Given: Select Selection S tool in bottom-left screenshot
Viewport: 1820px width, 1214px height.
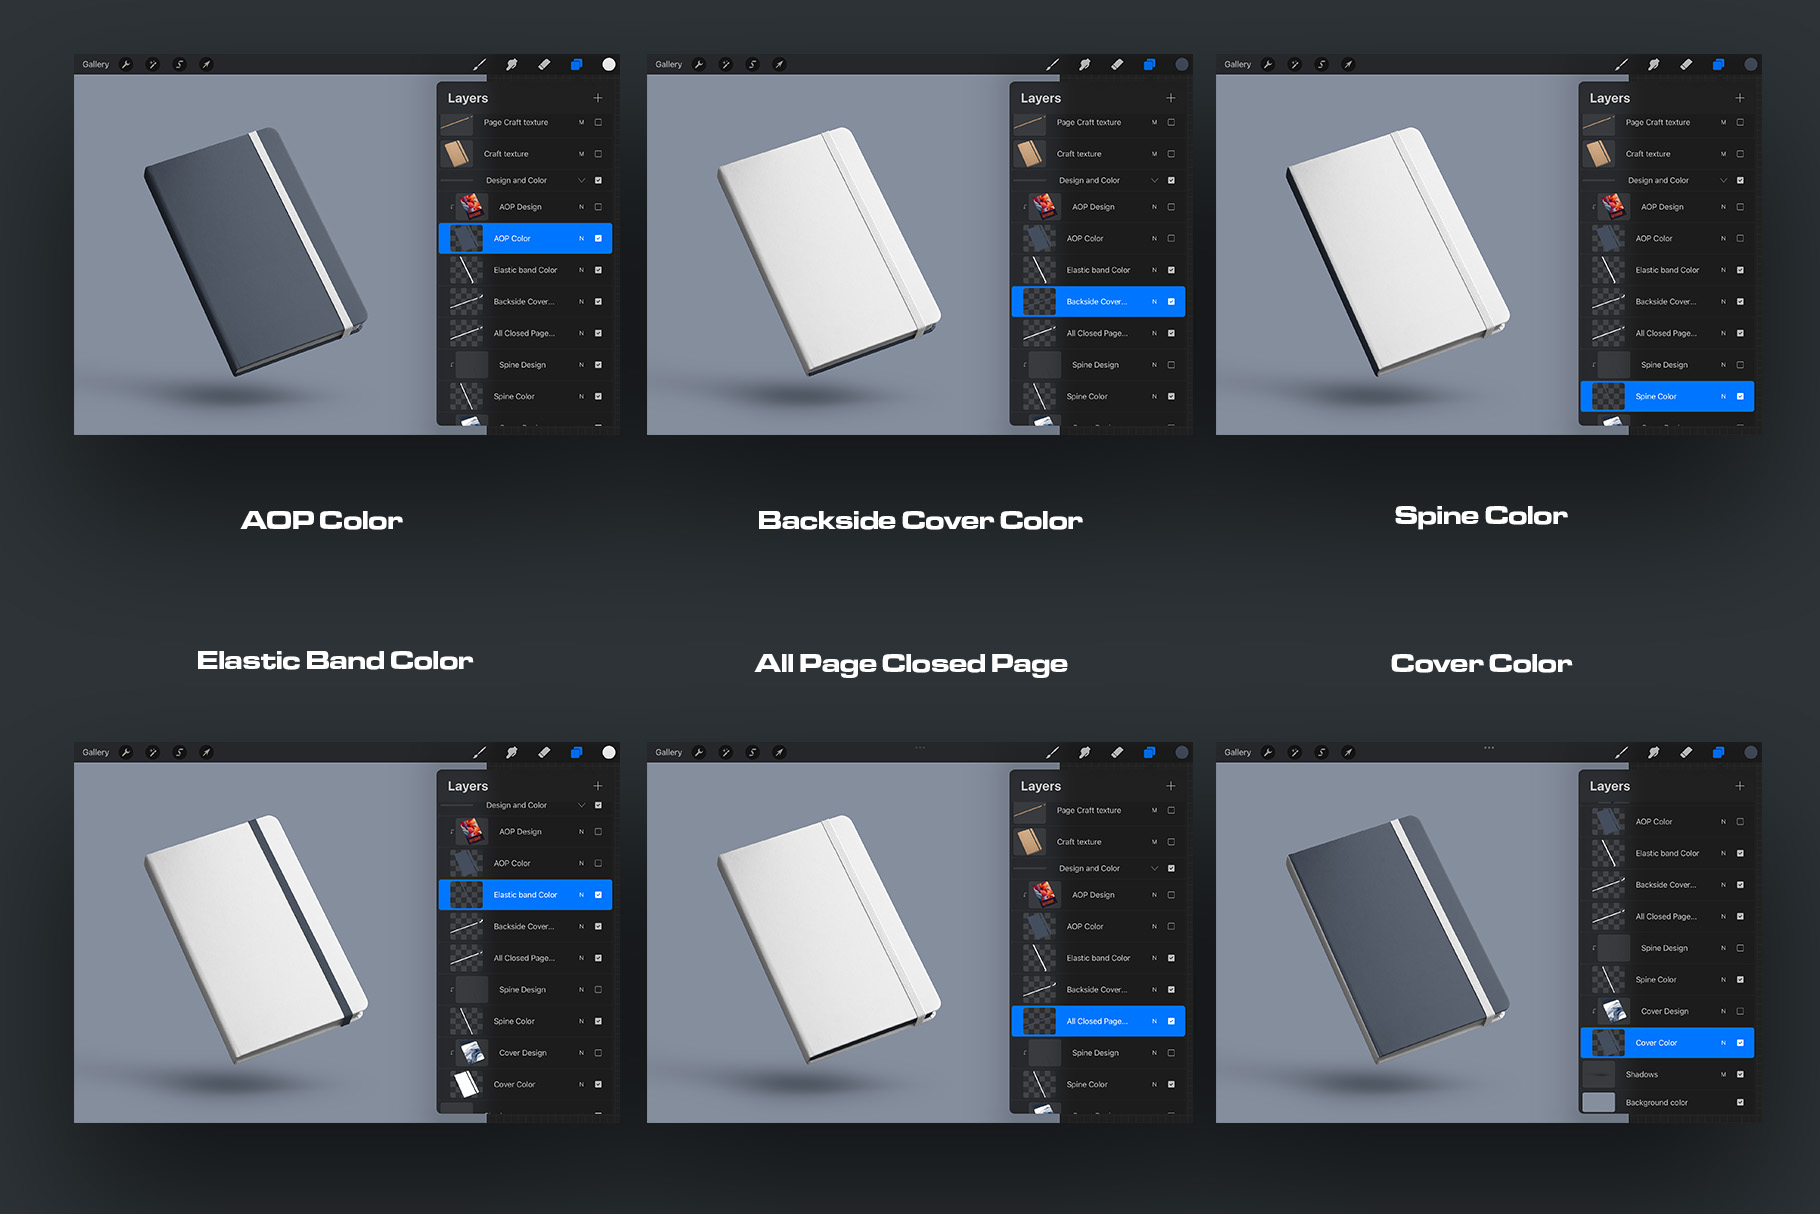Looking at the screenshot, I should 180,752.
